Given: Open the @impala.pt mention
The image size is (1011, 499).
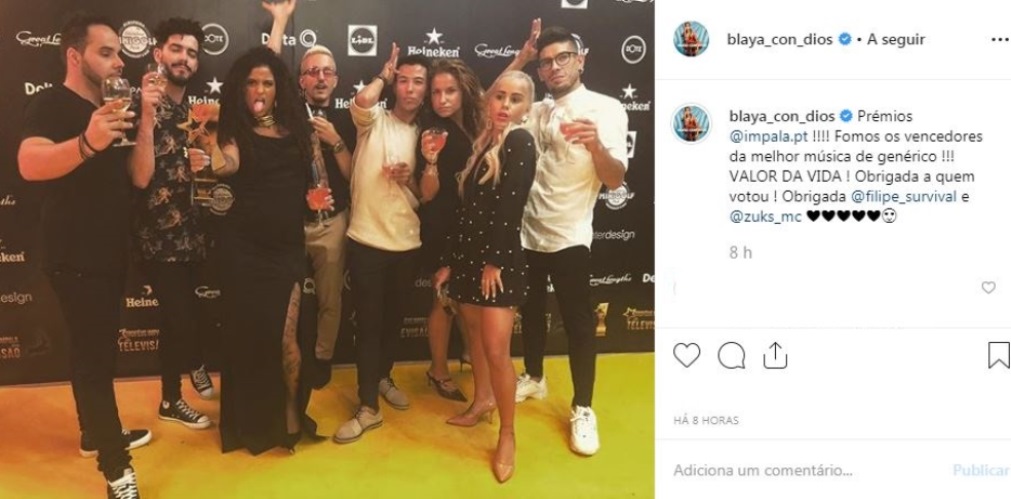Looking at the screenshot, I should (763, 137).
